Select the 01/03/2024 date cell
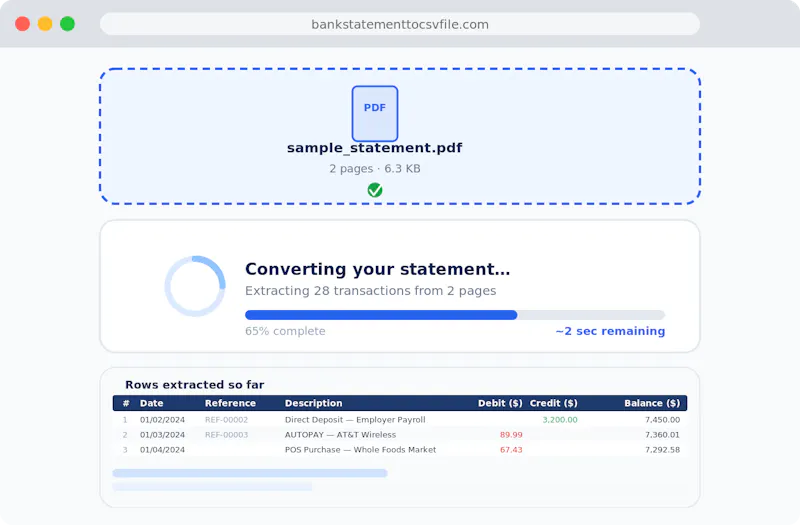Viewport: 800px width, 525px height. (162, 435)
